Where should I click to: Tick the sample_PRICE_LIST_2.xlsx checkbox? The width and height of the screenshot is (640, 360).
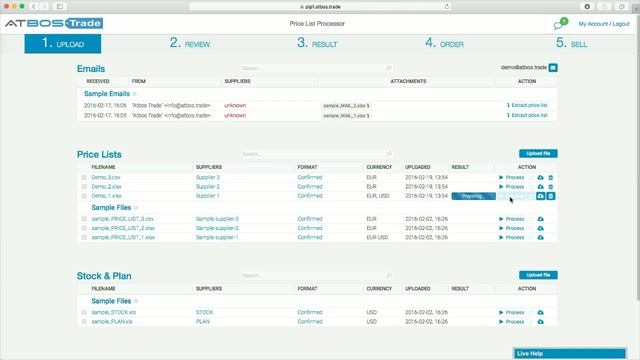click(x=84, y=228)
